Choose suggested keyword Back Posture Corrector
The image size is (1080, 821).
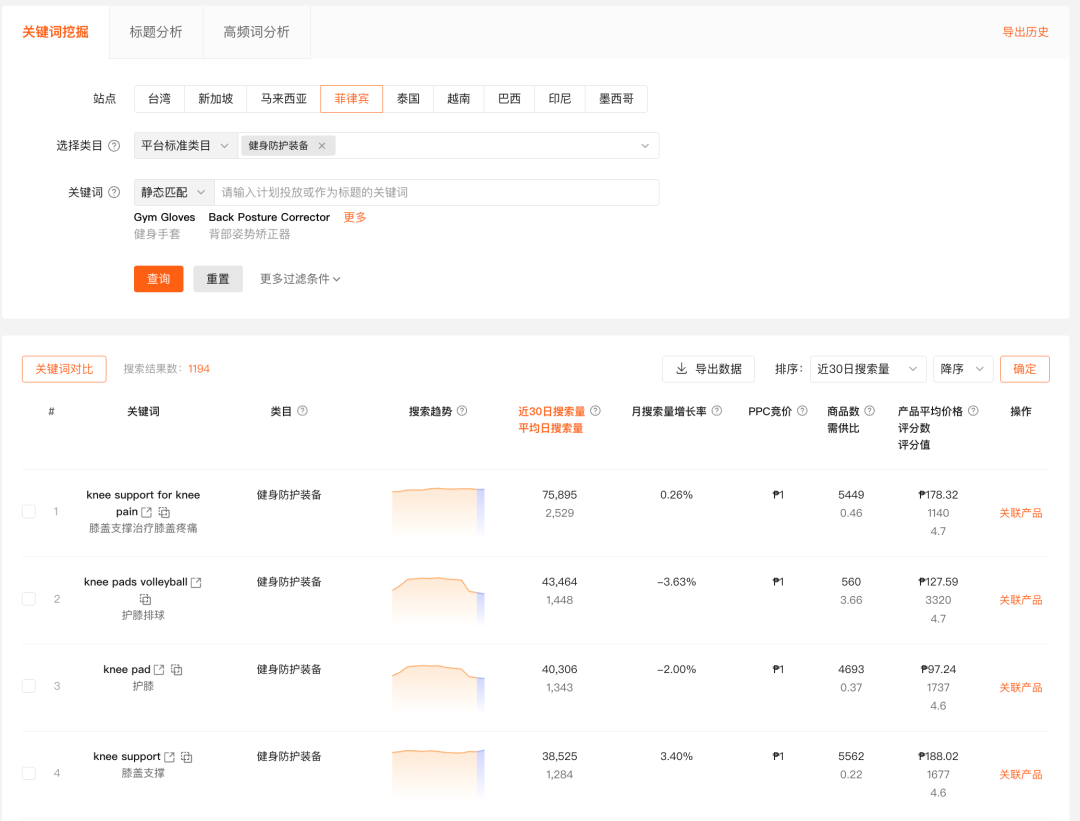(269, 217)
